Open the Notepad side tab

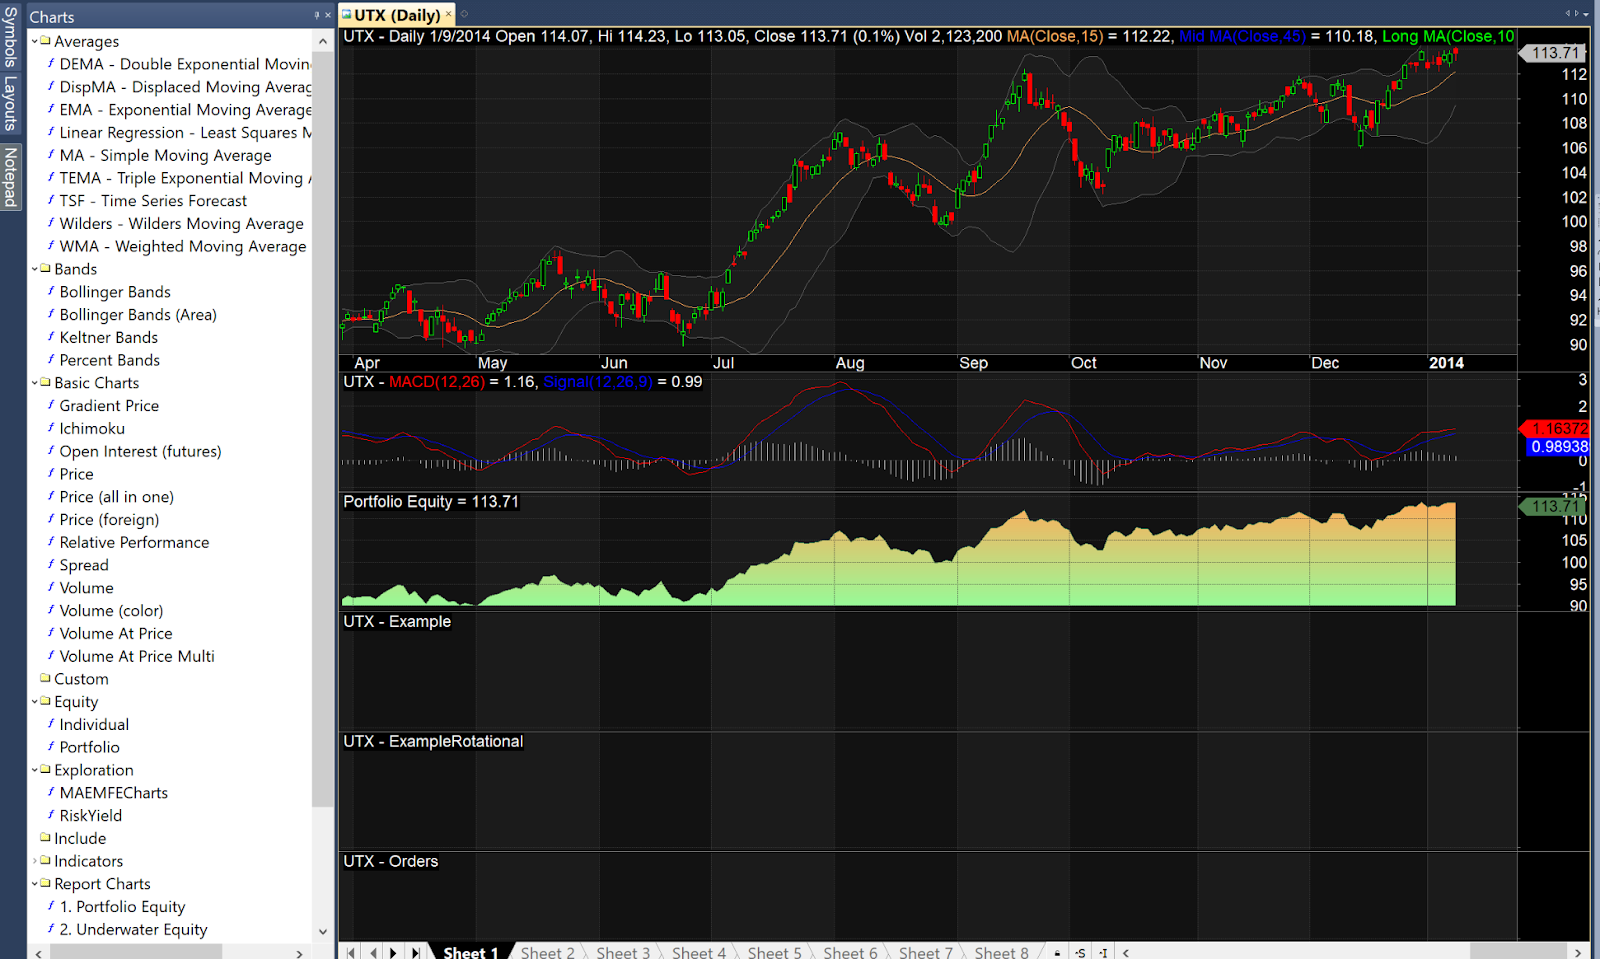[x=10, y=177]
